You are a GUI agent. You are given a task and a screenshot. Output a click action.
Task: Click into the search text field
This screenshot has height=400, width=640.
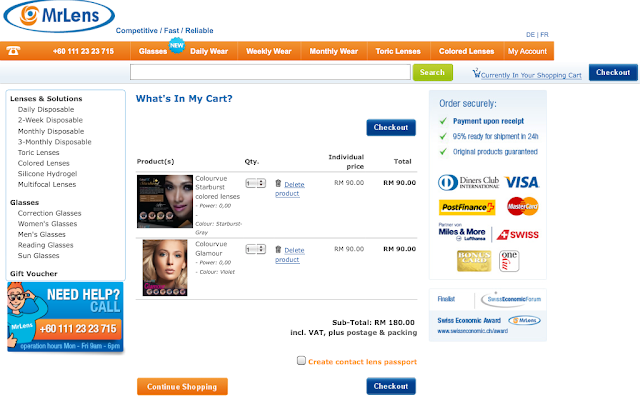[270, 72]
